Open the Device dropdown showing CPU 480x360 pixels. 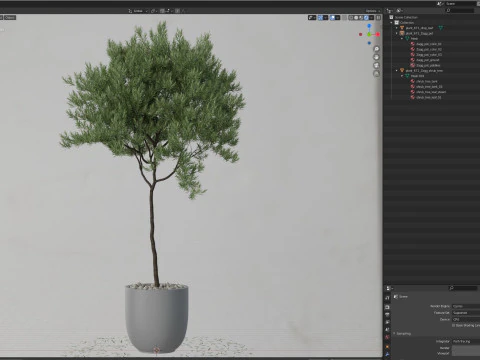point(466,319)
